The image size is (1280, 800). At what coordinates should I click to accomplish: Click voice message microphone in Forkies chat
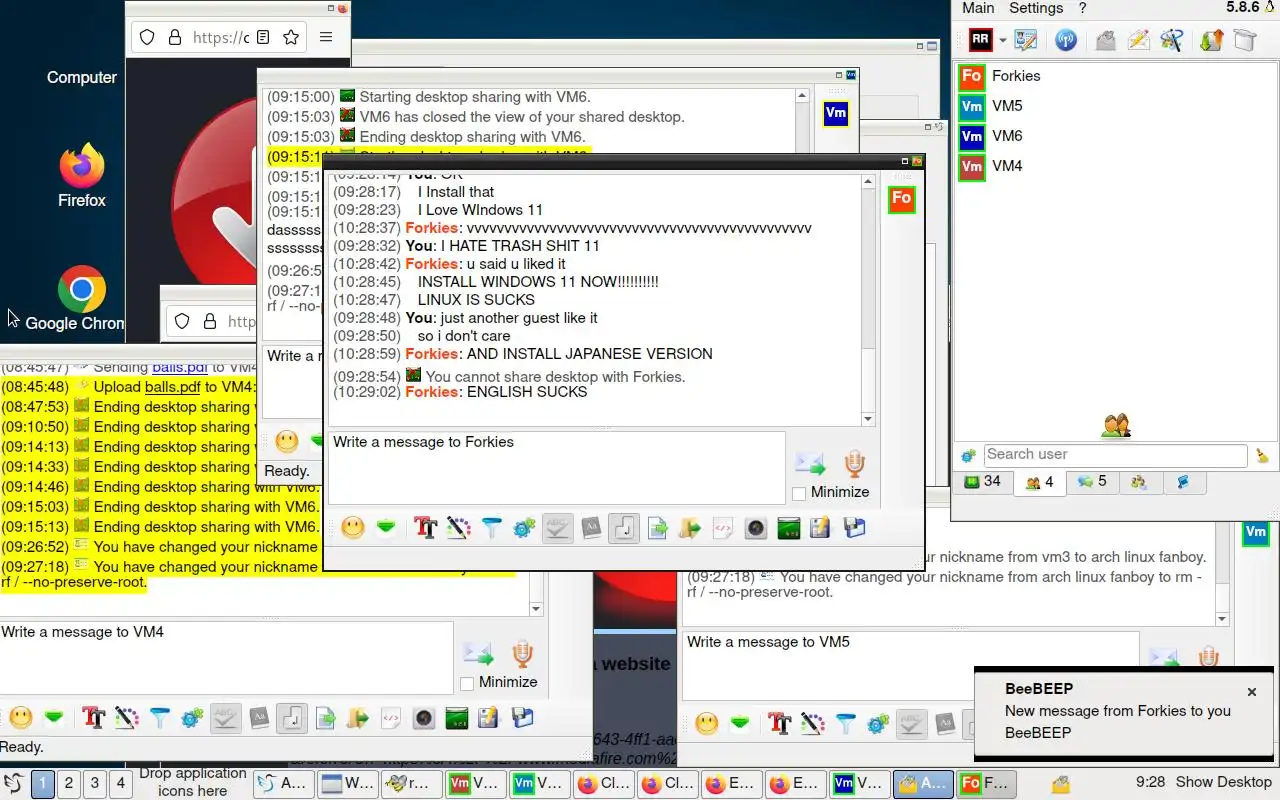(853, 463)
